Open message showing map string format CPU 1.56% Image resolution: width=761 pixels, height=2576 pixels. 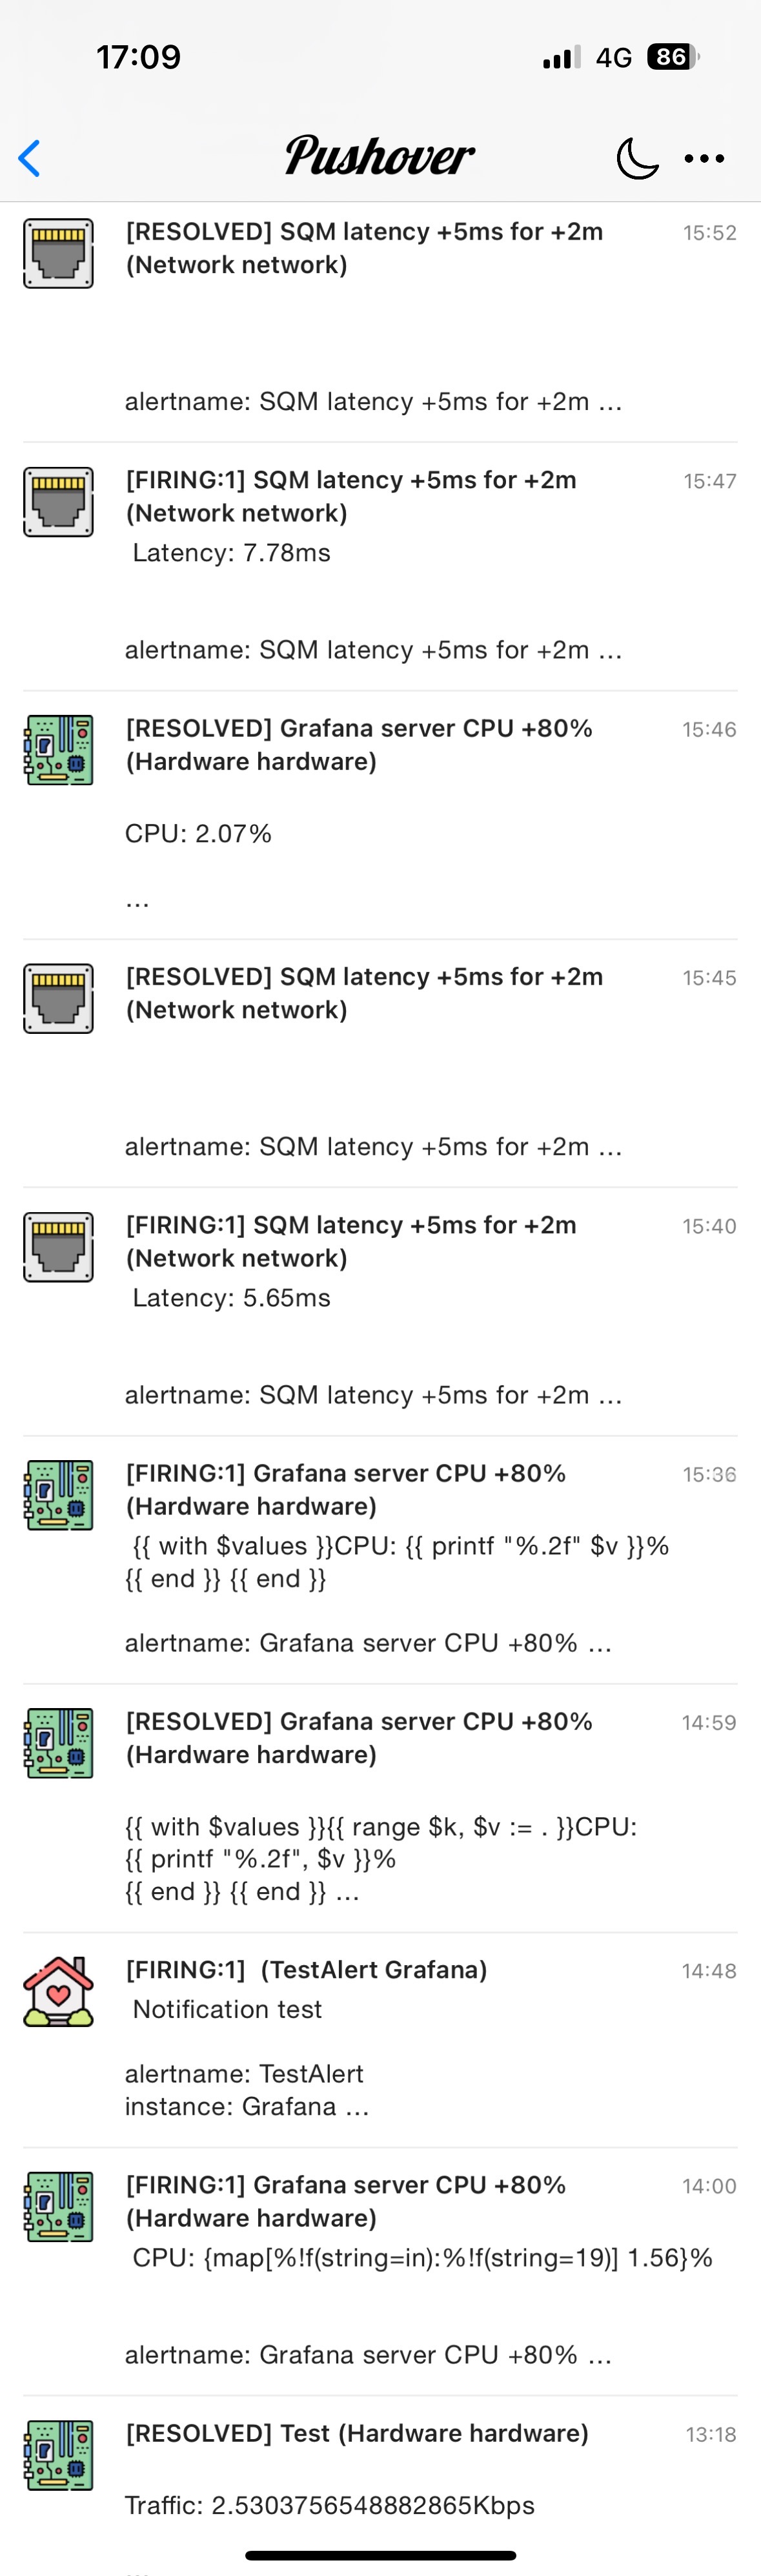pyautogui.click(x=380, y=2271)
